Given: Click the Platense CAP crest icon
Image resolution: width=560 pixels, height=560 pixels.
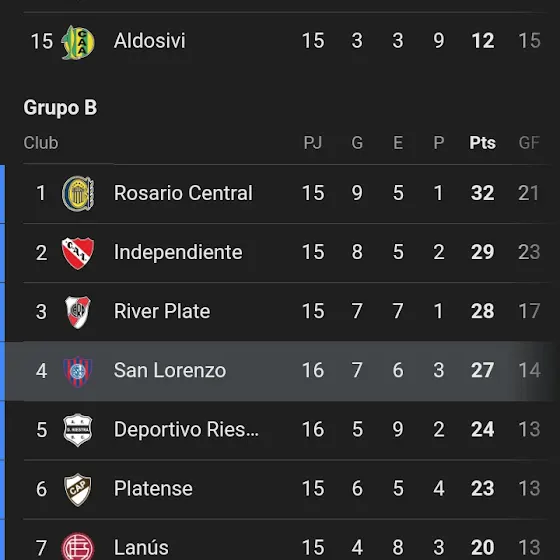Looking at the screenshot, I should point(78,489).
